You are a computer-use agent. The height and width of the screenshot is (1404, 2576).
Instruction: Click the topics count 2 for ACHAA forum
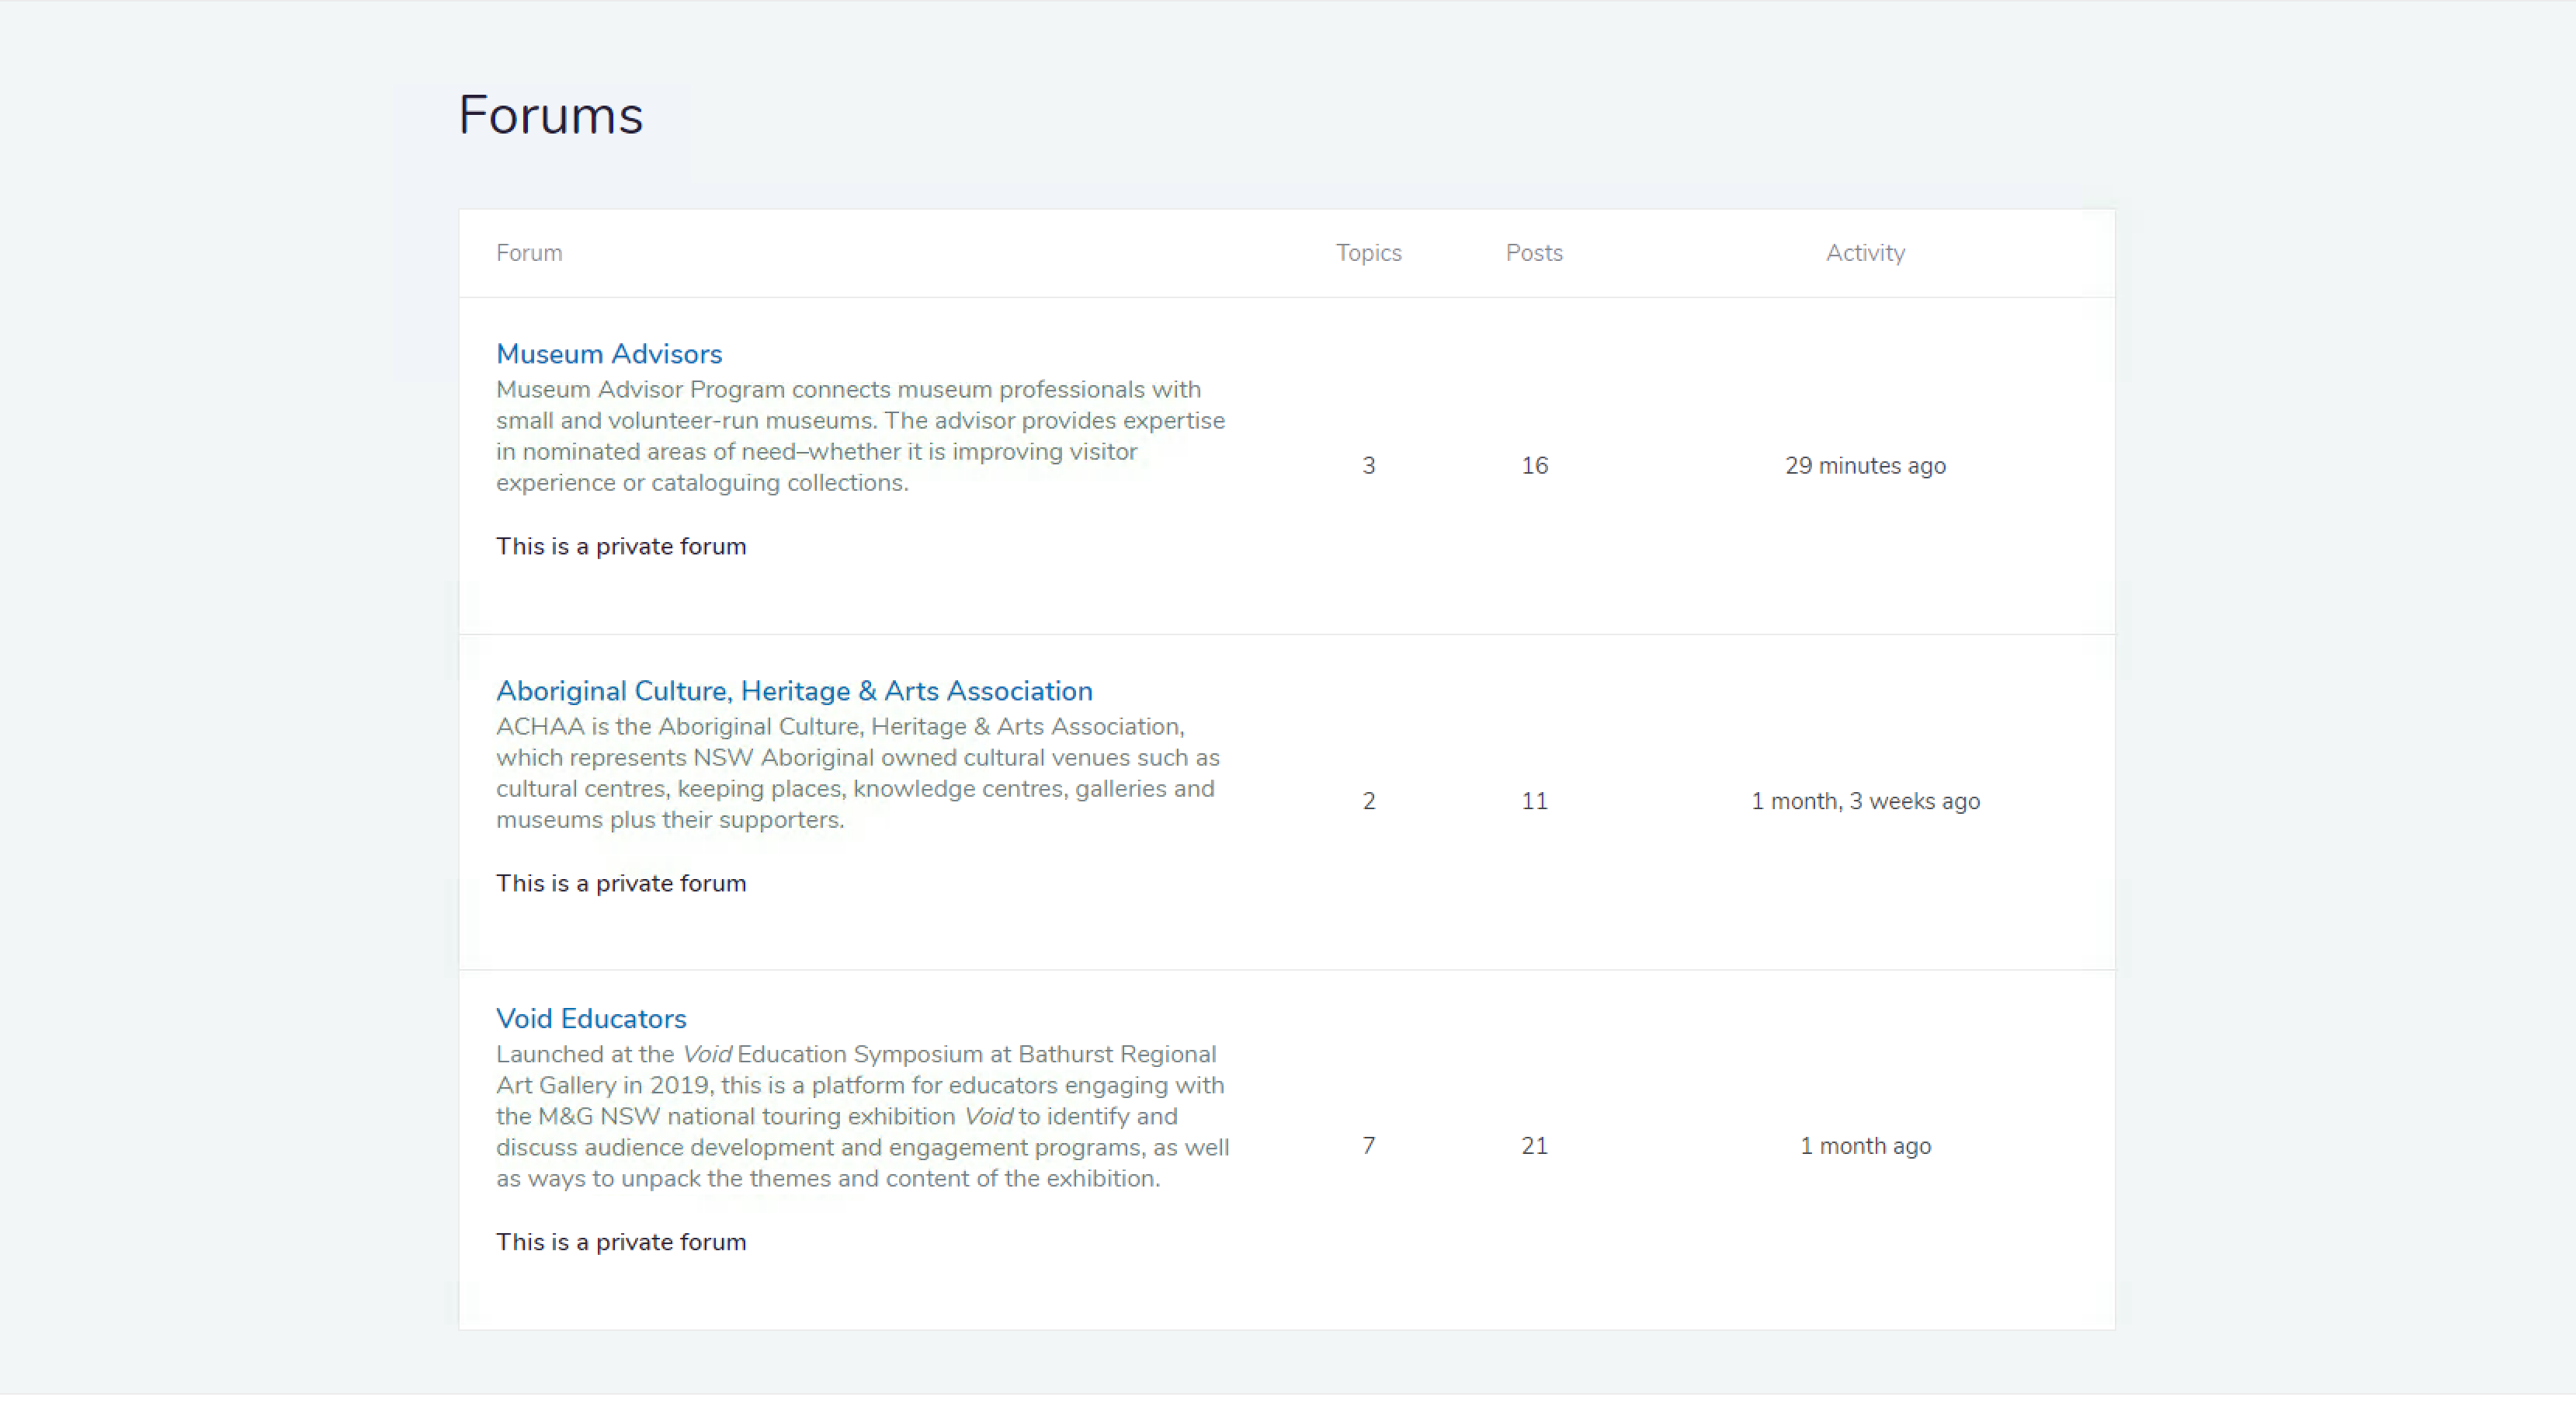pyautogui.click(x=1368, y=800)
